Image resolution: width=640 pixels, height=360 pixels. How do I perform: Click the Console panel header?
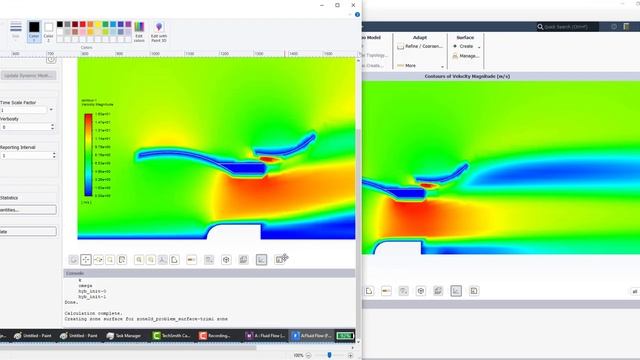coord(209,273)
